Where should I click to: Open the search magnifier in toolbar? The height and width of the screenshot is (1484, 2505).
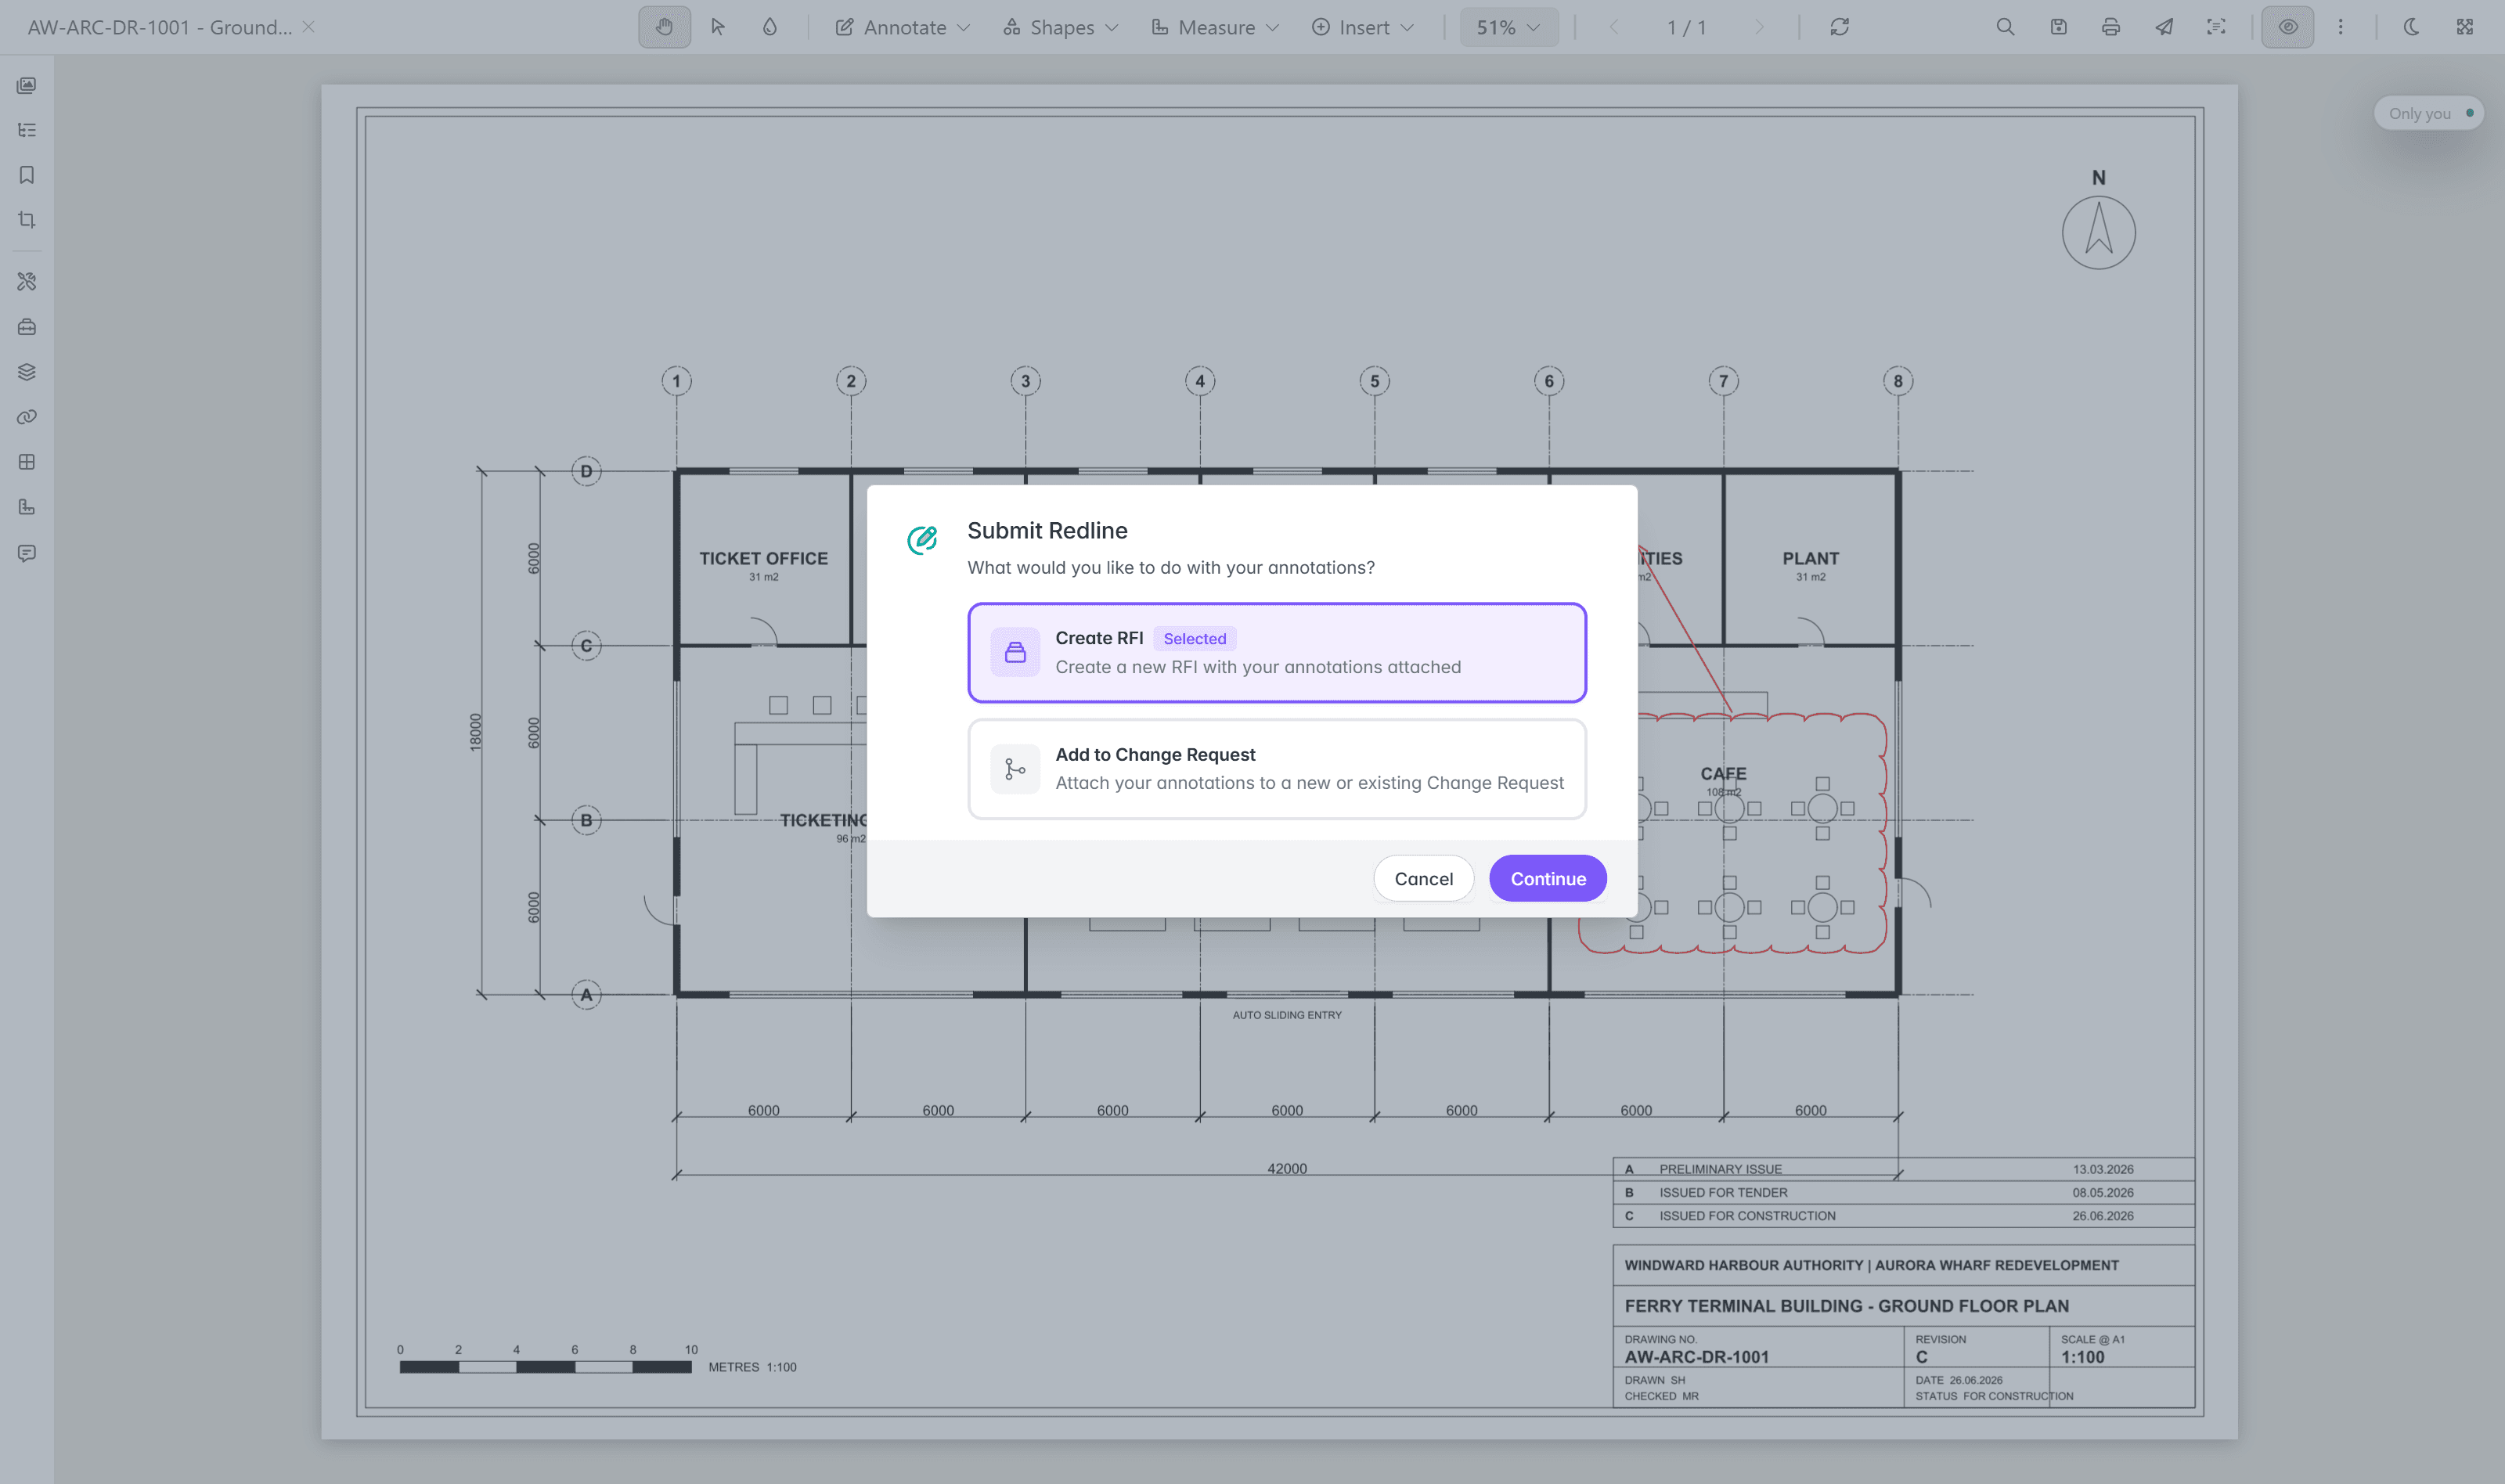pyautogui.click(x=2005, y=27)
